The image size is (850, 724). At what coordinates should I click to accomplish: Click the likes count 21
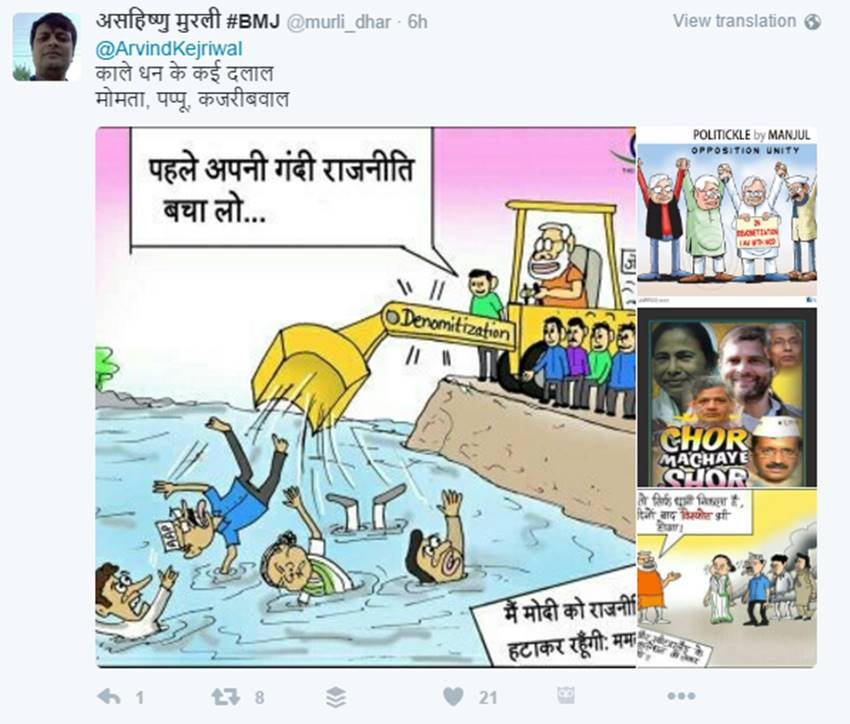click(x=488, y=697)
